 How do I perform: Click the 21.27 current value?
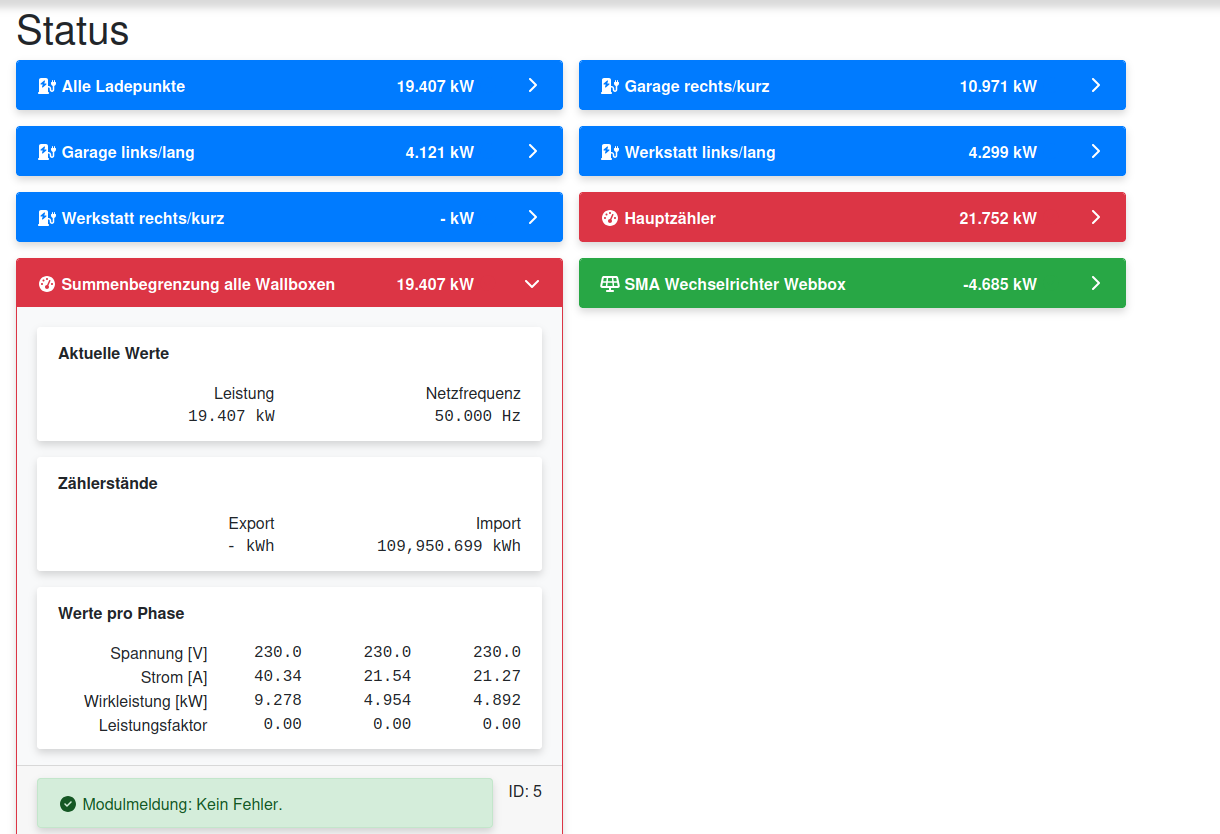497,676
